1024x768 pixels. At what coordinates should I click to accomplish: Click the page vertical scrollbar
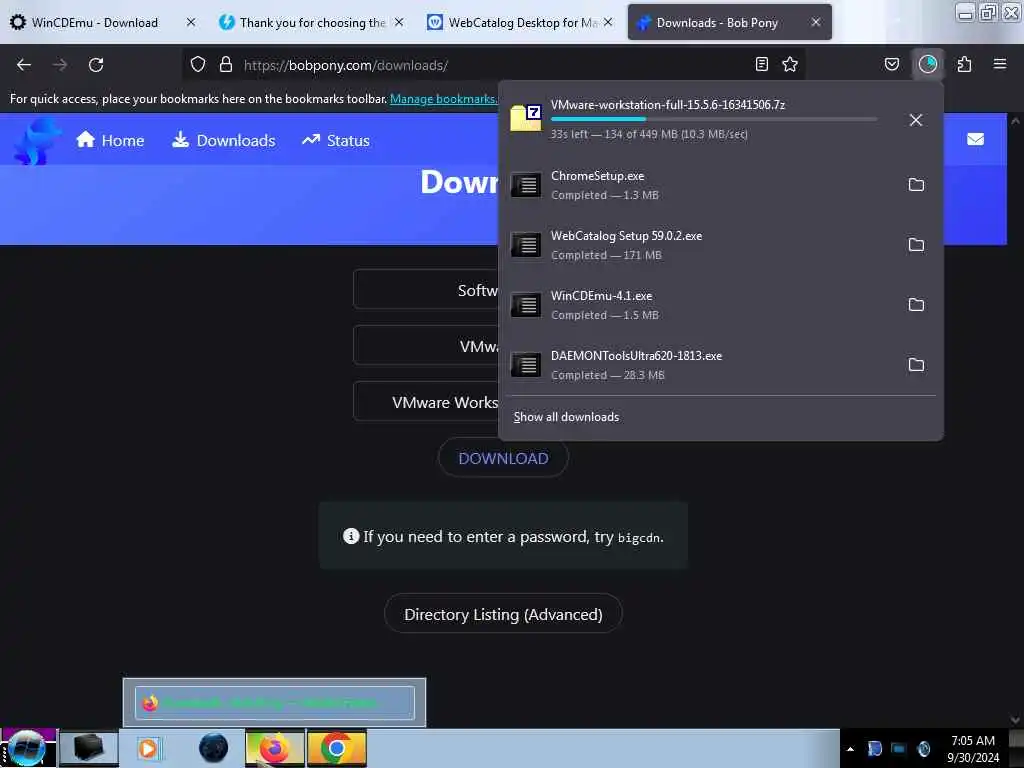pos(1015,420)
